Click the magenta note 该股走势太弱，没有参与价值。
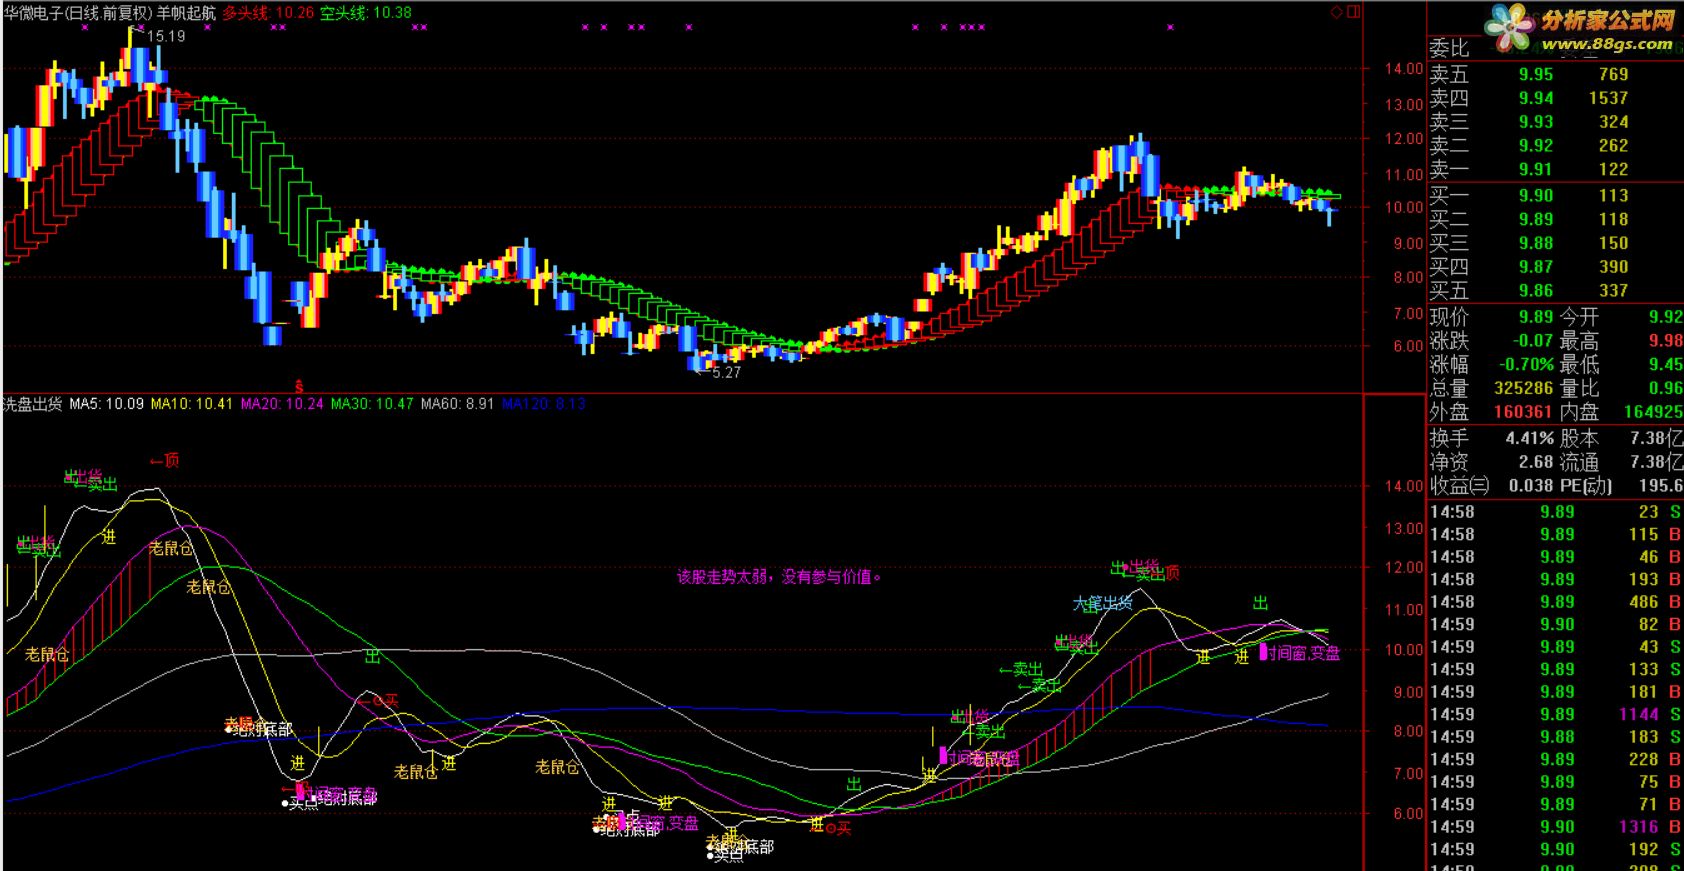This screenshot has width=1684, height=871. (x=779, y=576)
